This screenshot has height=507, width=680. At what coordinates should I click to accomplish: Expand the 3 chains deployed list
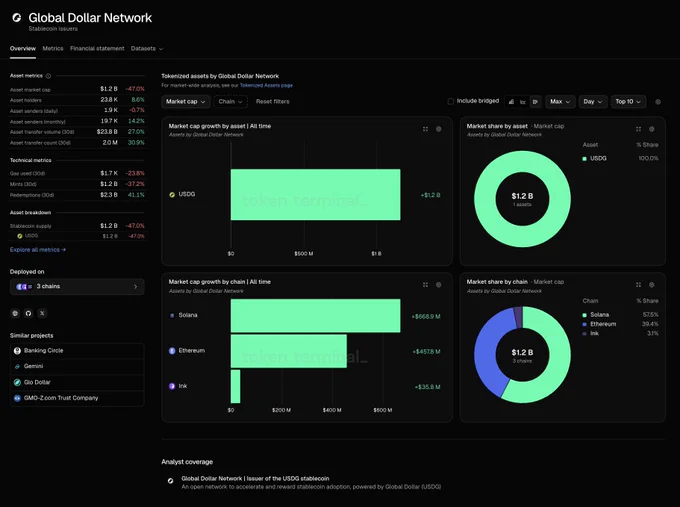point(77,287)
